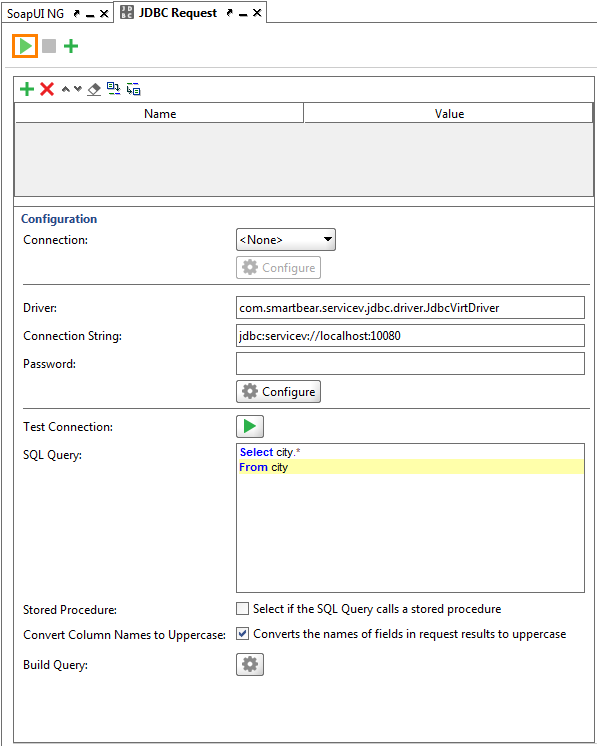Click the gray stop request button
Screen dimensions: 597x746
pos(49,46)
